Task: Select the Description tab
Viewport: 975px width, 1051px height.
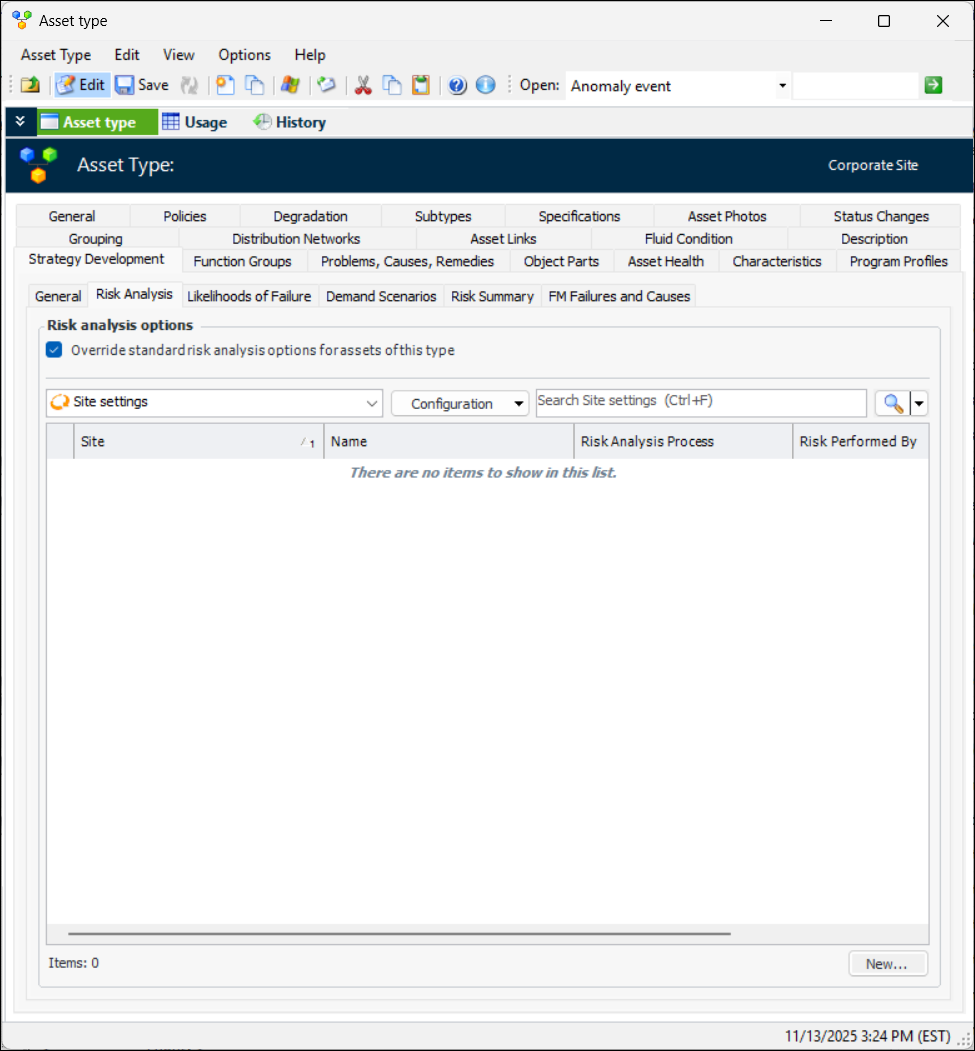Action: point(874,239)
